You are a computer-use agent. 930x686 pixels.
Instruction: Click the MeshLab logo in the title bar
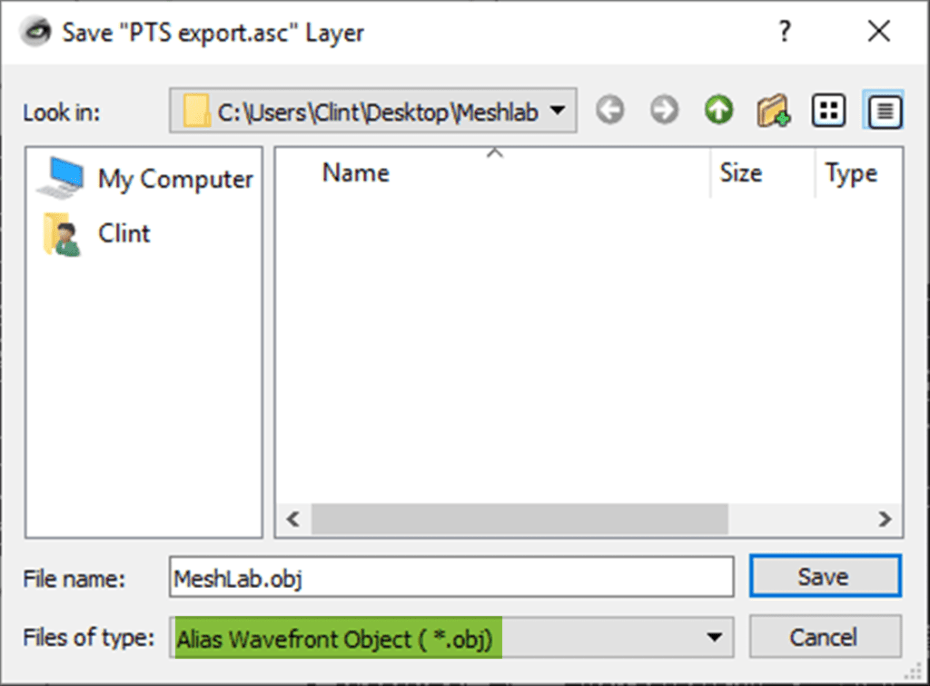(x=37, y=31)
